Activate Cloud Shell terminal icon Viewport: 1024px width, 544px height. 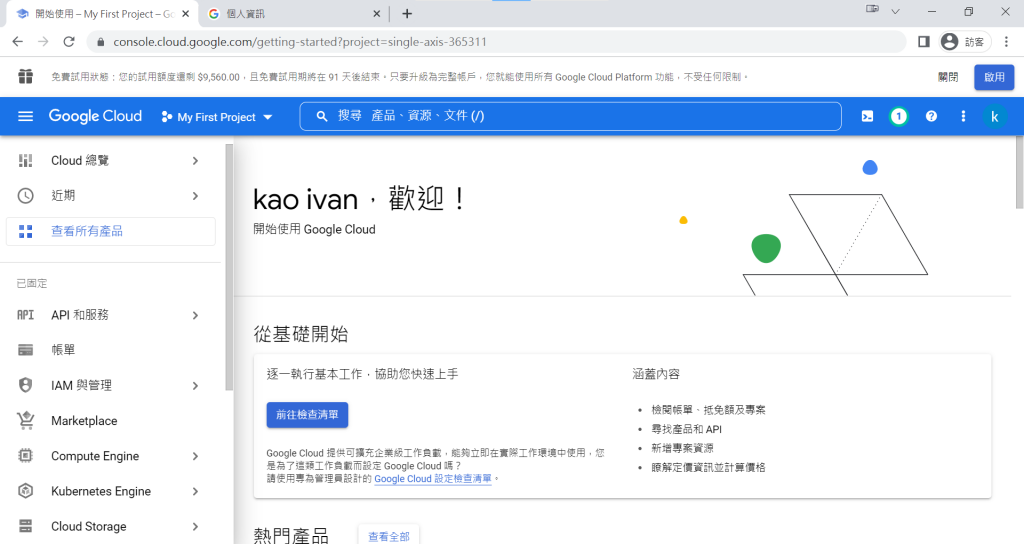coord(867,116)
